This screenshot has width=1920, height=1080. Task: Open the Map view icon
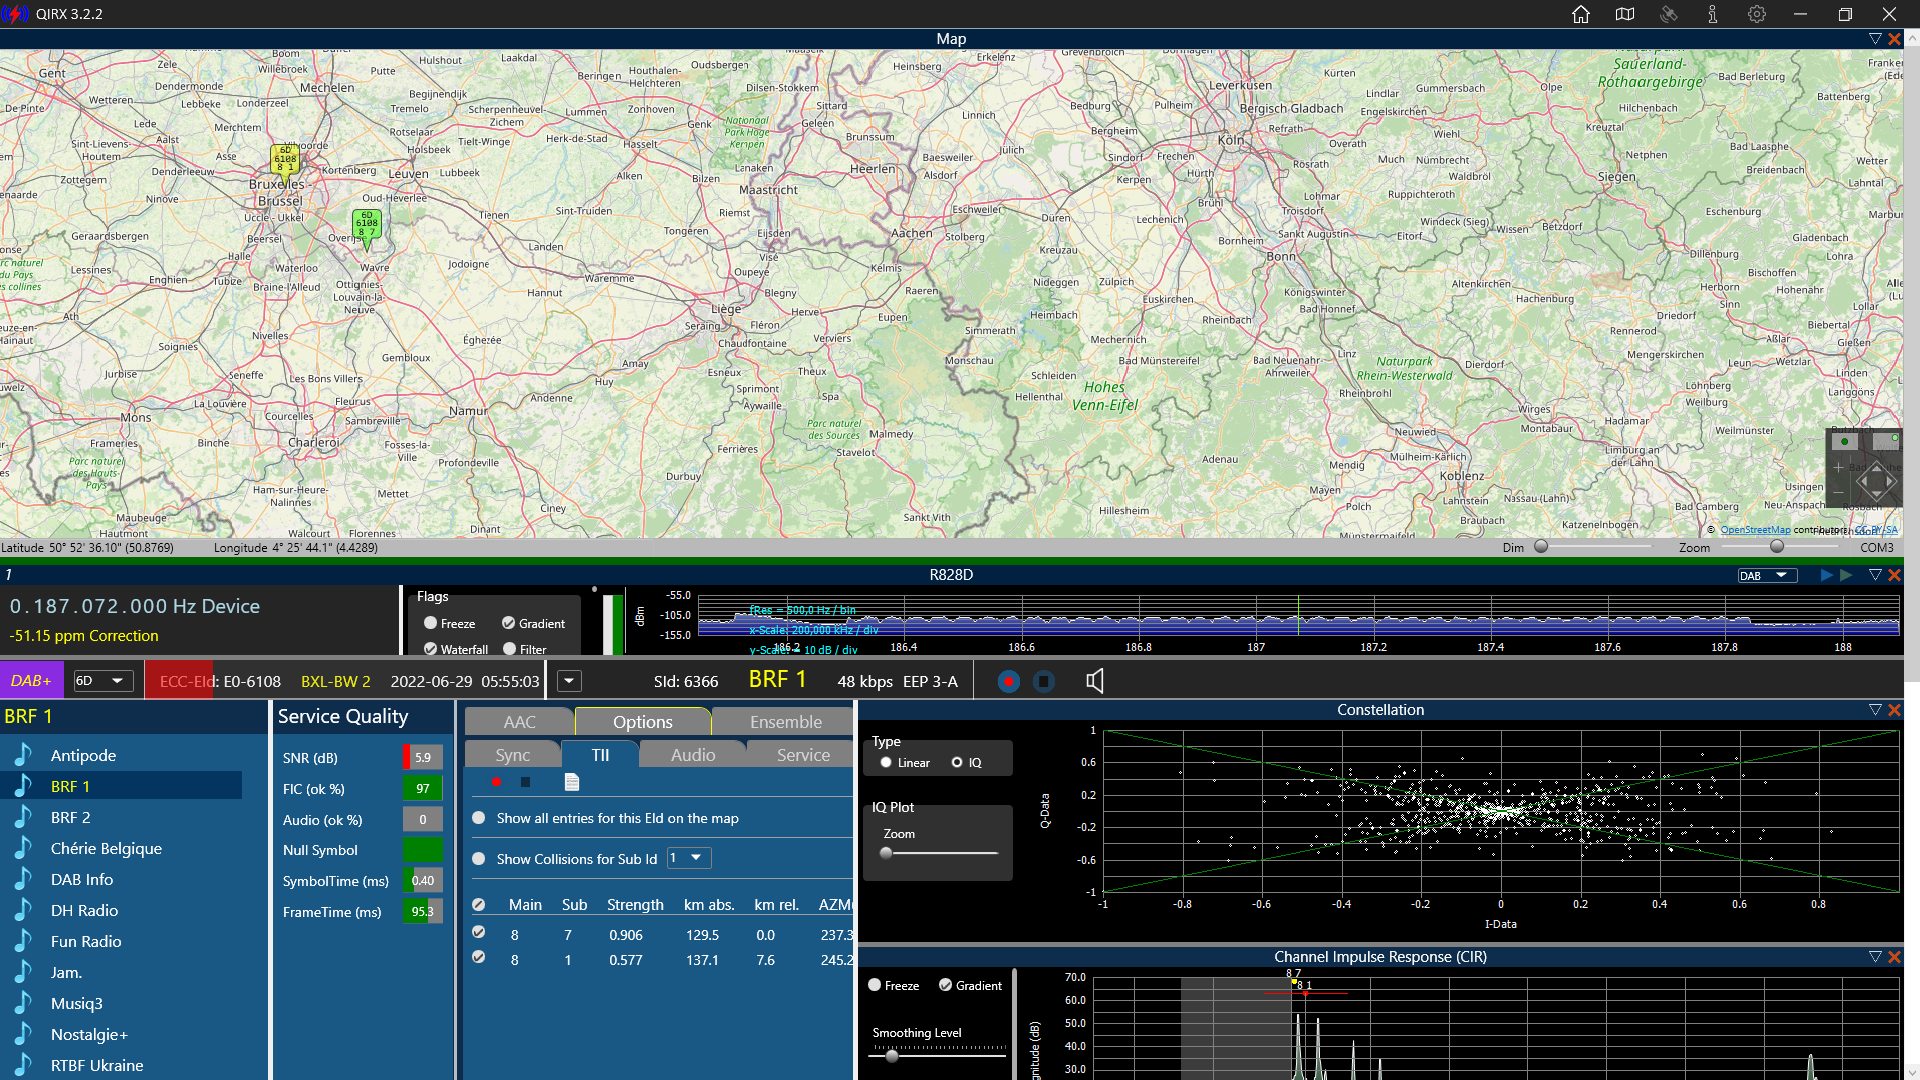[1625, 14]
